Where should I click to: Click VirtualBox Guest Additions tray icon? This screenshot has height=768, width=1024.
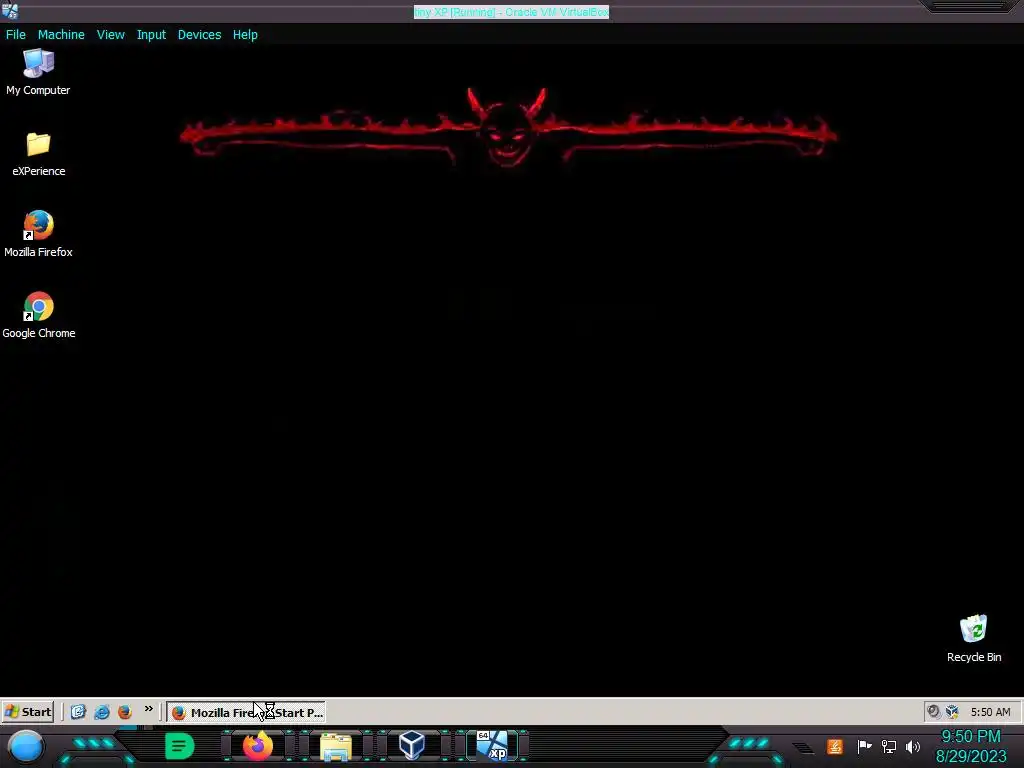point(952,712)
